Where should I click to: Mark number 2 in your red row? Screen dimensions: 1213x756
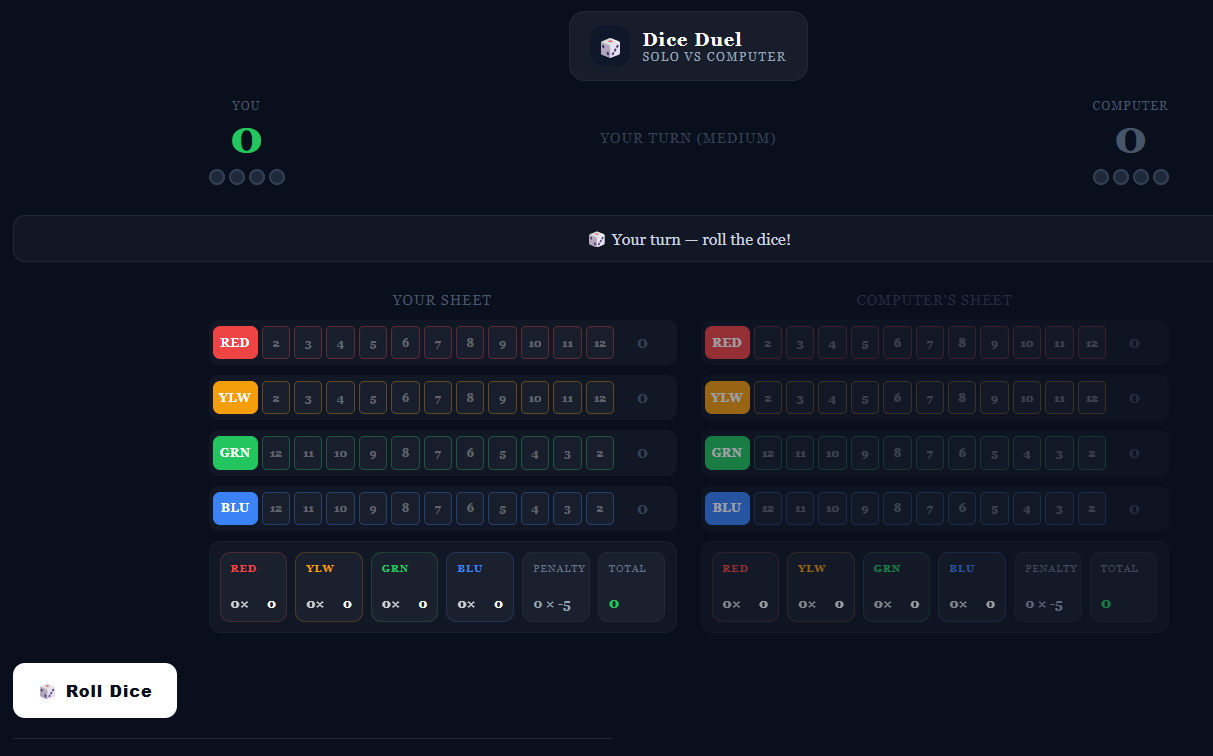pos(275,343)
